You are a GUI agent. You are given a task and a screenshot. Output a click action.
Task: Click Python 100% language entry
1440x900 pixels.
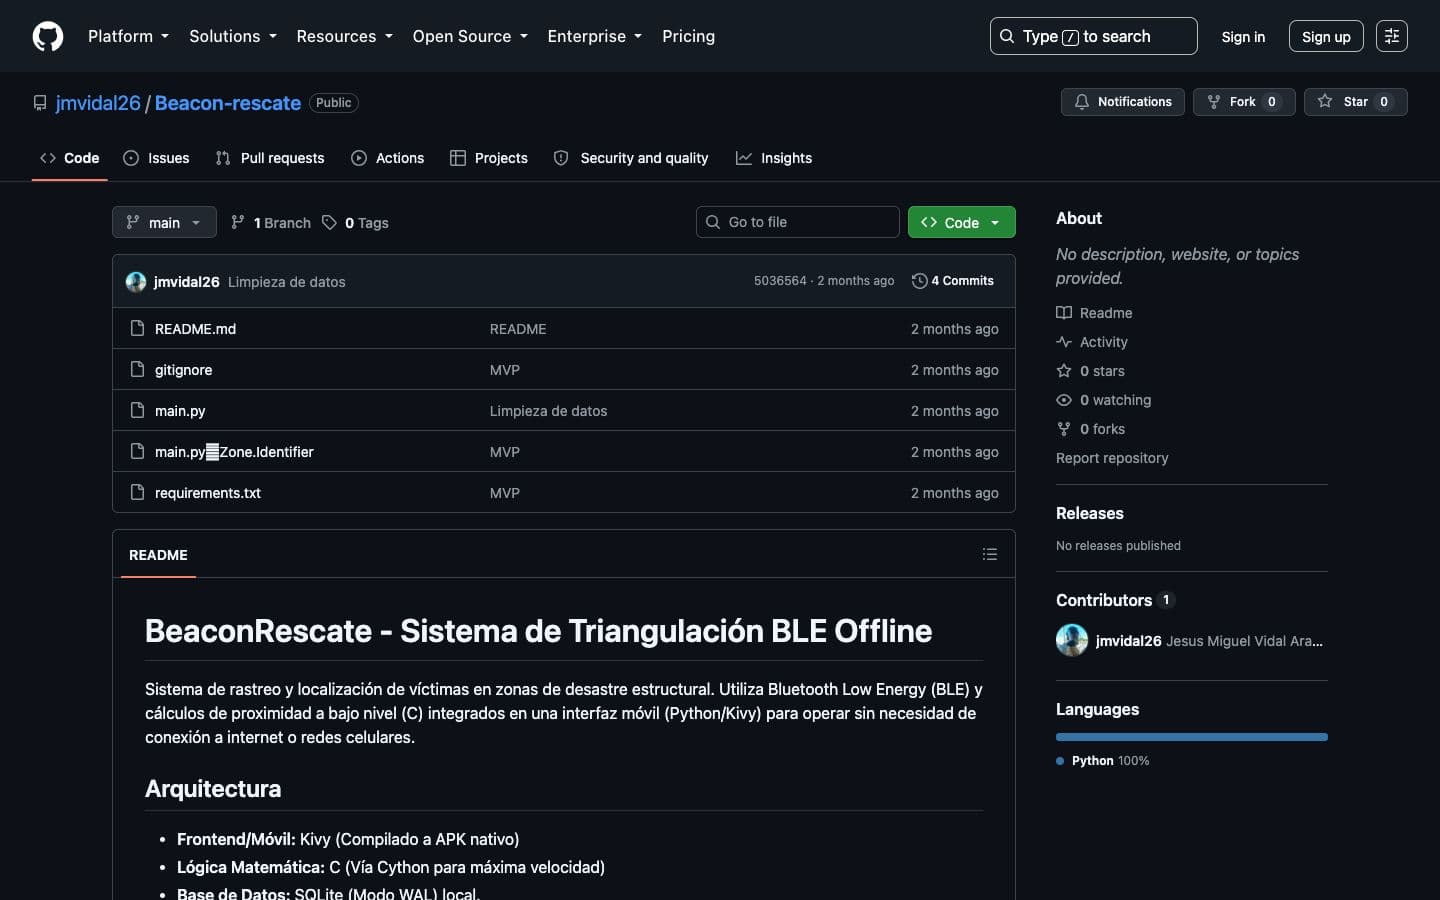1104,761
